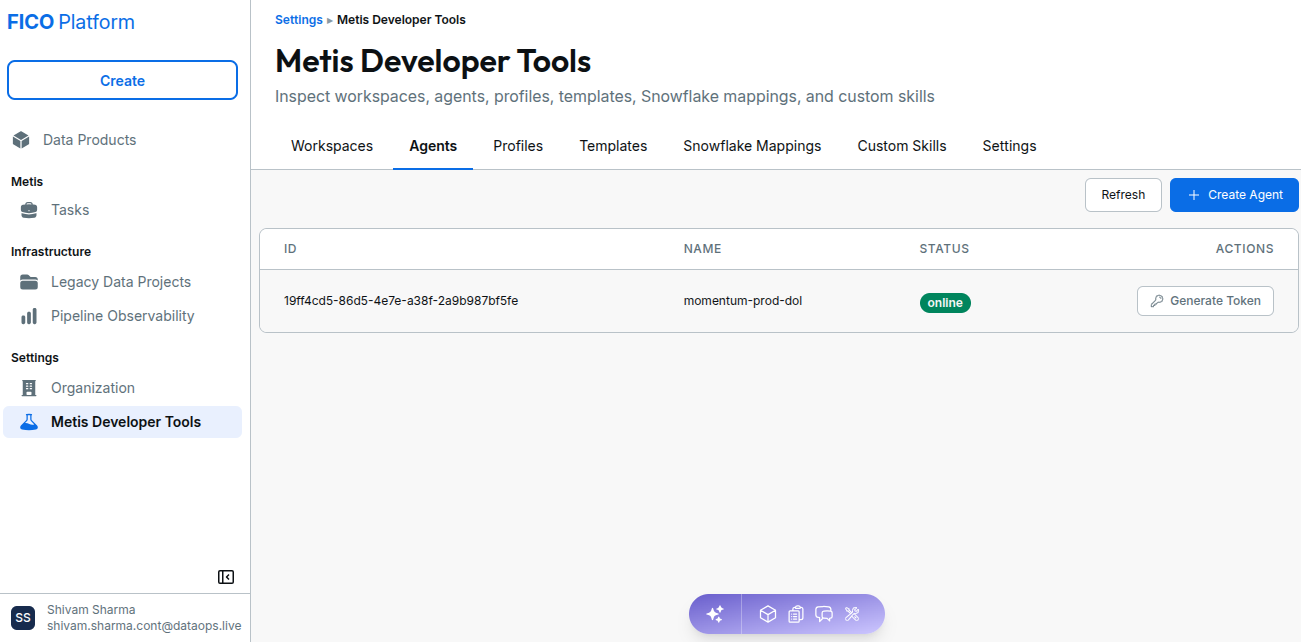Generate Token for momentum-prod-dol agent

[x=1205, y=301]
